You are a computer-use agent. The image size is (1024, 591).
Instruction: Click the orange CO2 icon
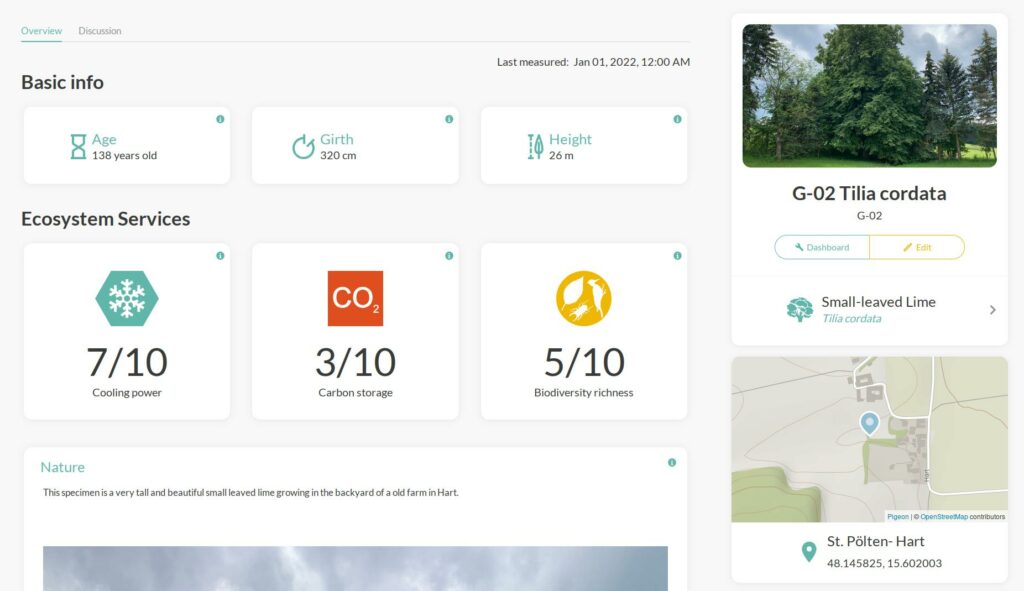tap(355, 298)
